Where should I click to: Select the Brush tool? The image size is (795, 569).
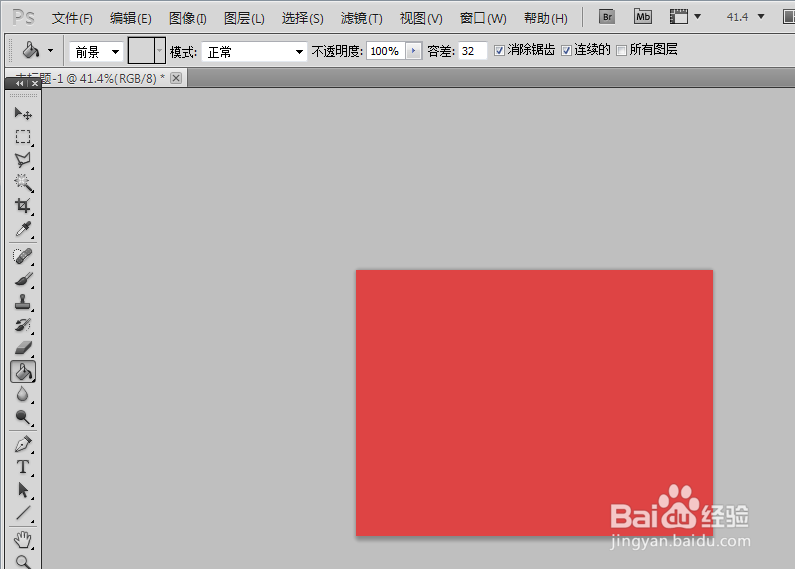point(23,279)
